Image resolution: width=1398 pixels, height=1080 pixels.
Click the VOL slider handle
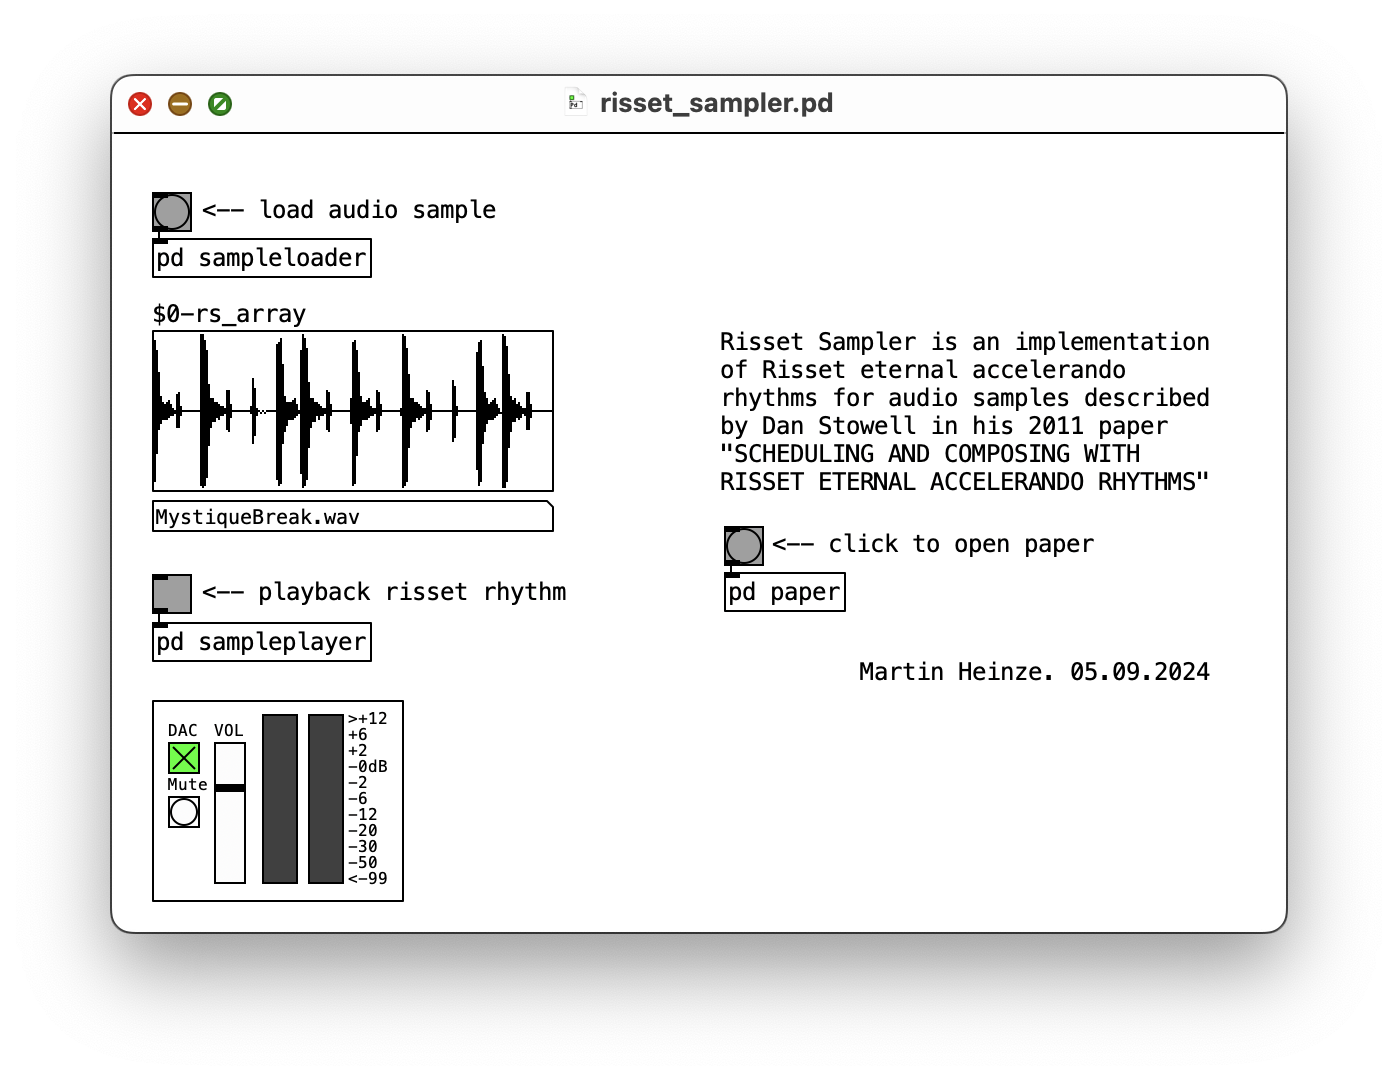(x=230, y=788)
